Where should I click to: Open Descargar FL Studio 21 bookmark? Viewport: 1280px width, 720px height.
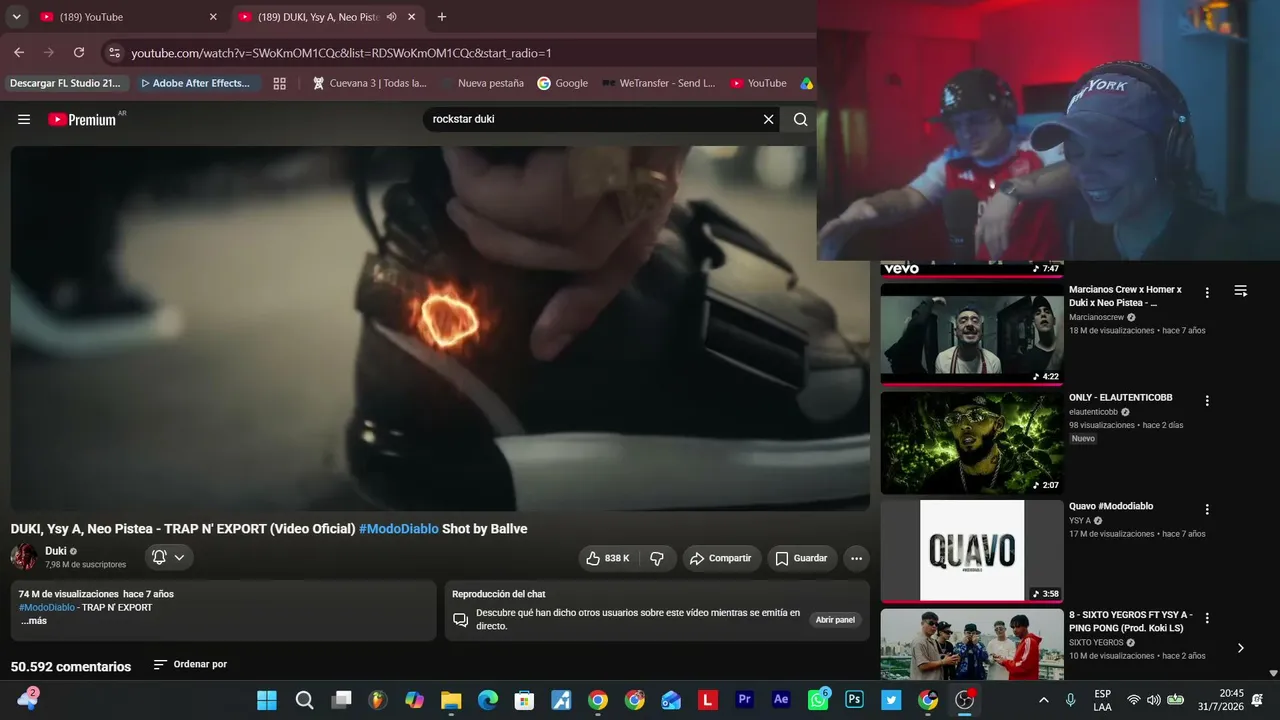(x=65, y=83)
